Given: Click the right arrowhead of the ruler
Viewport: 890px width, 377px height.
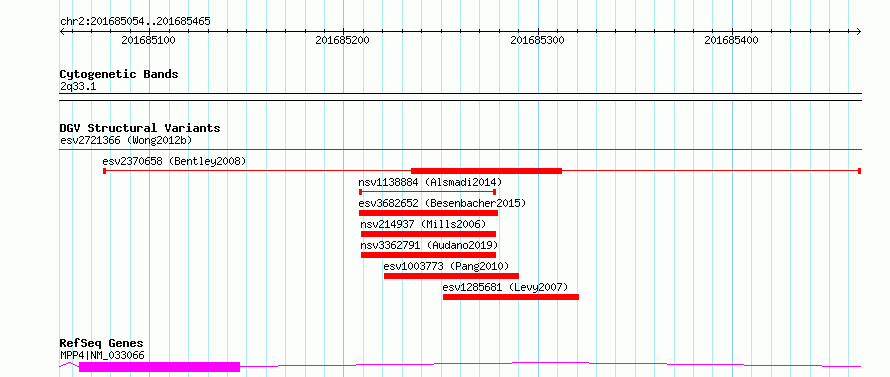Looking at the screenshot, I should [x=859, y=31].
